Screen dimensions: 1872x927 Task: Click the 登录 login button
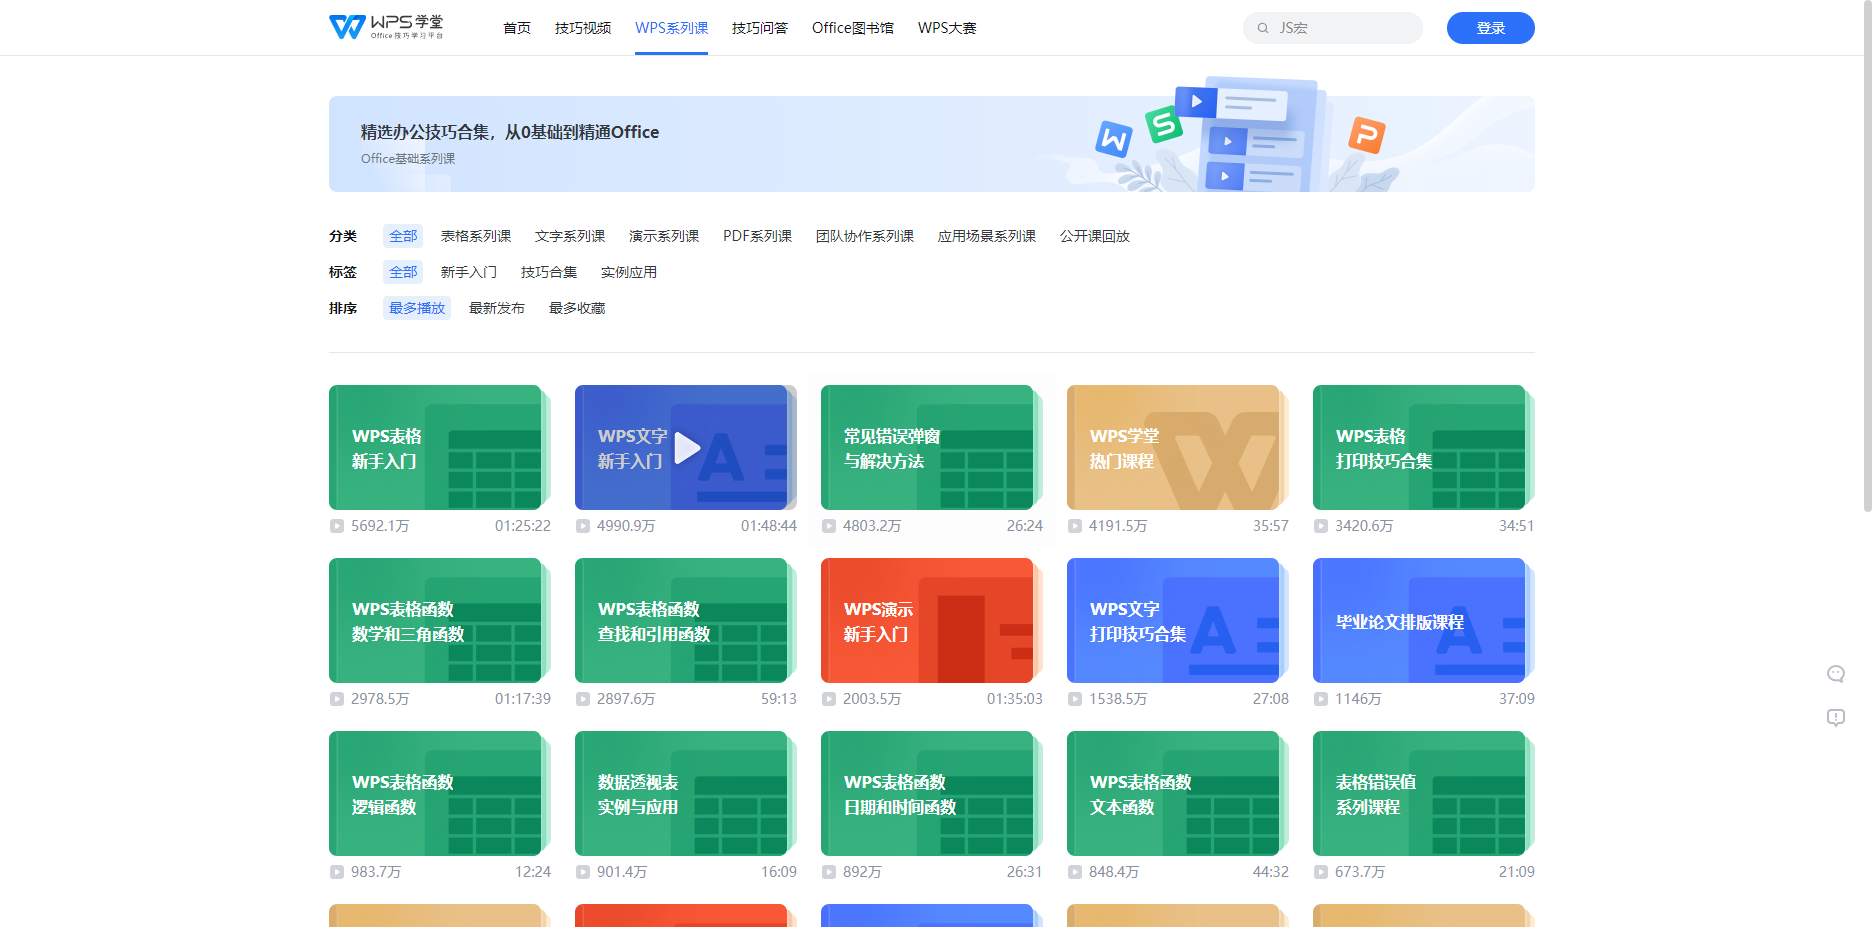click(1490, 28)
